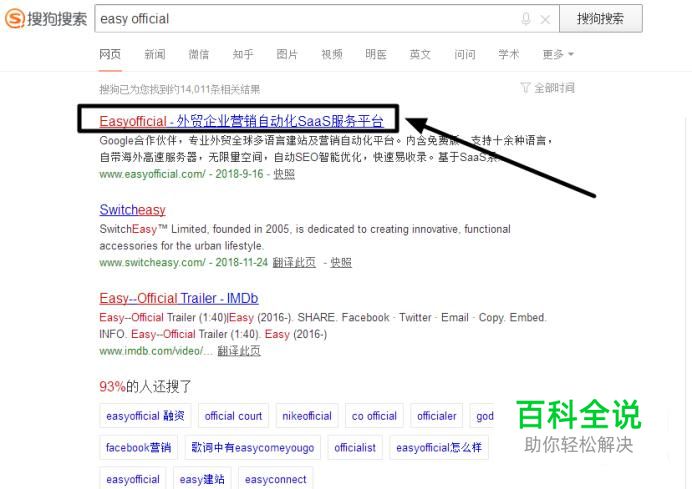Select related search 'easyconnect'
This screenshot has height=489, width=692.
(275, 479)
